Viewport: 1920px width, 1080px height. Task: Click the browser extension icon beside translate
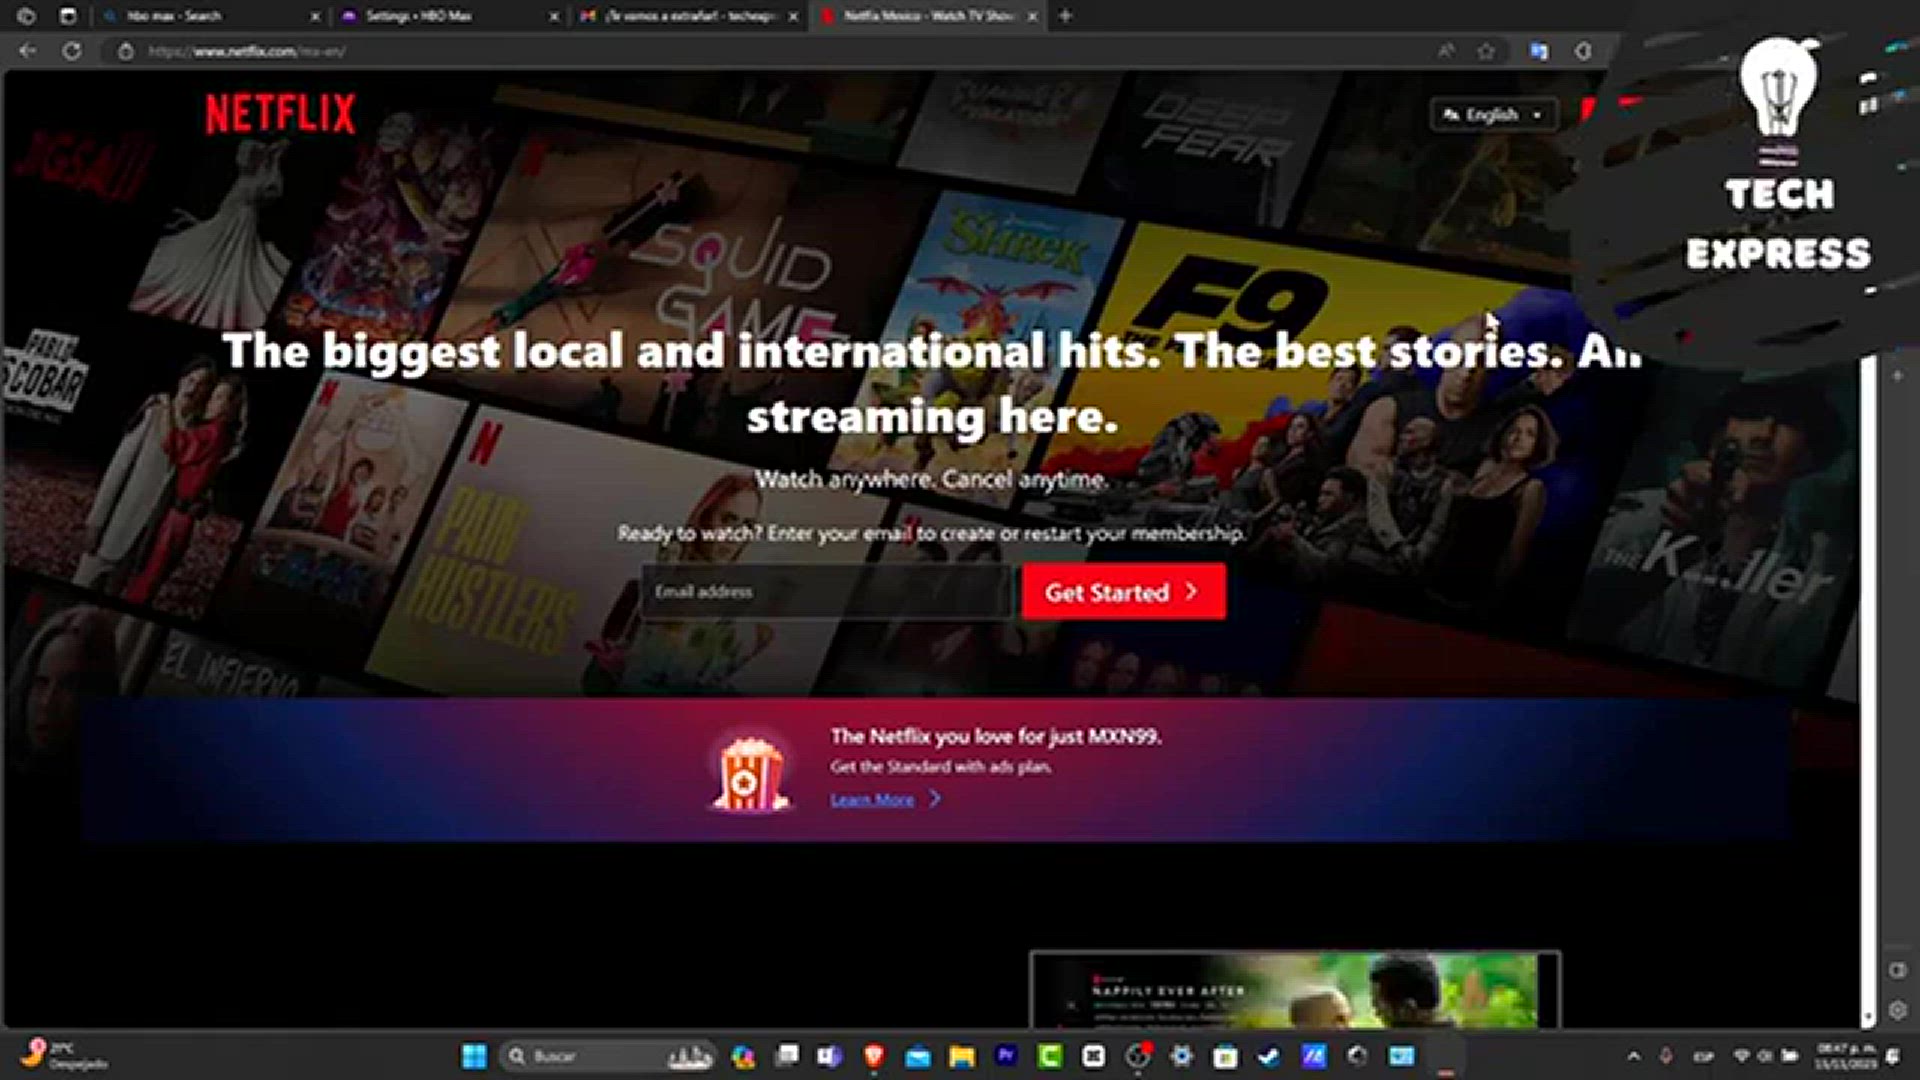pos(1583,51)
